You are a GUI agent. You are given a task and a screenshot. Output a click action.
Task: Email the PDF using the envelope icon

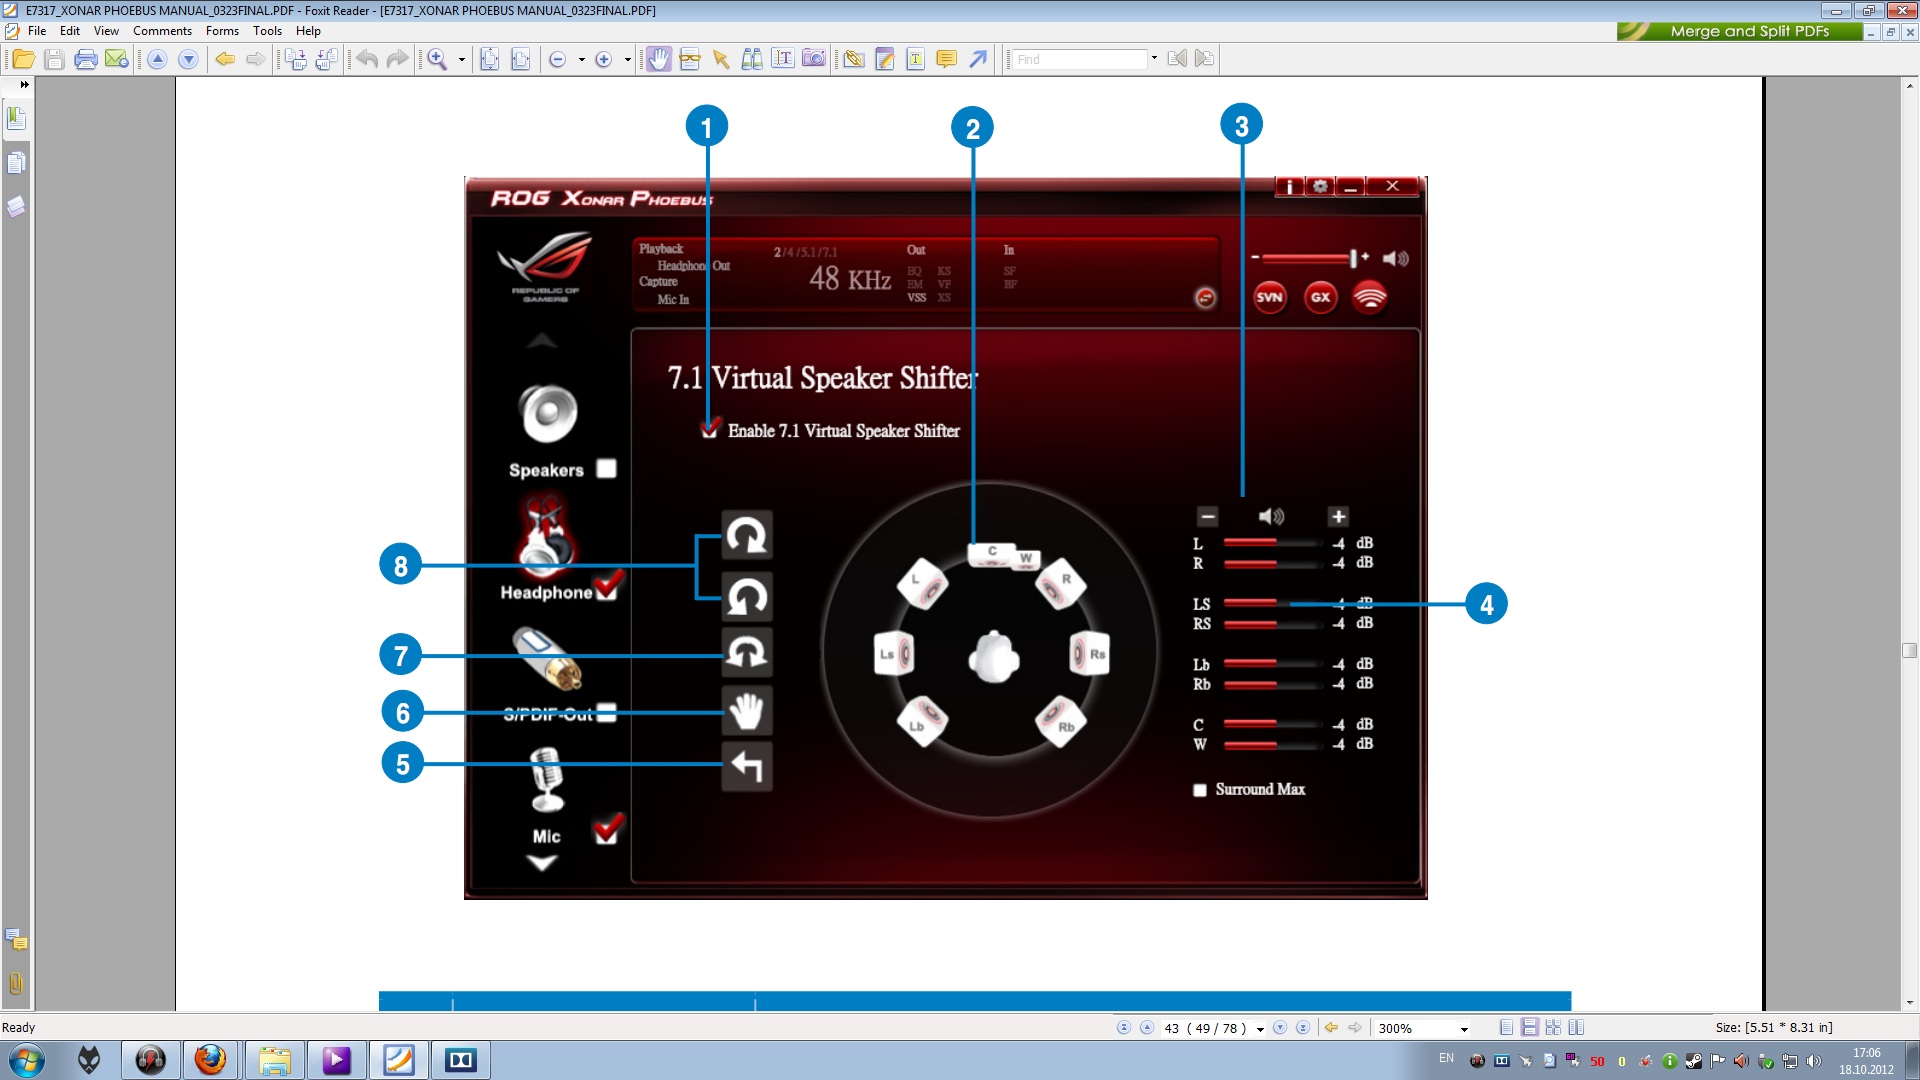tap(117, 59)
